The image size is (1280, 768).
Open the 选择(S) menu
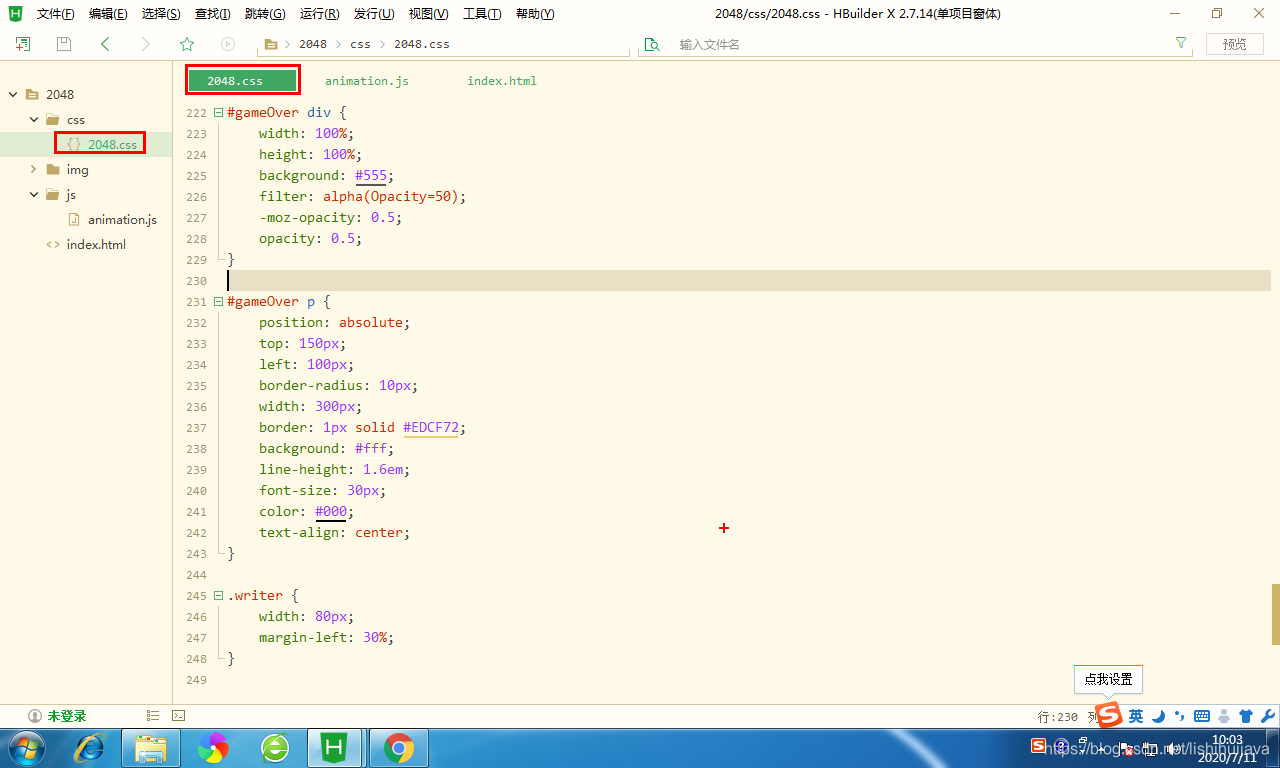pyautogui.click(x=161, y=14)
